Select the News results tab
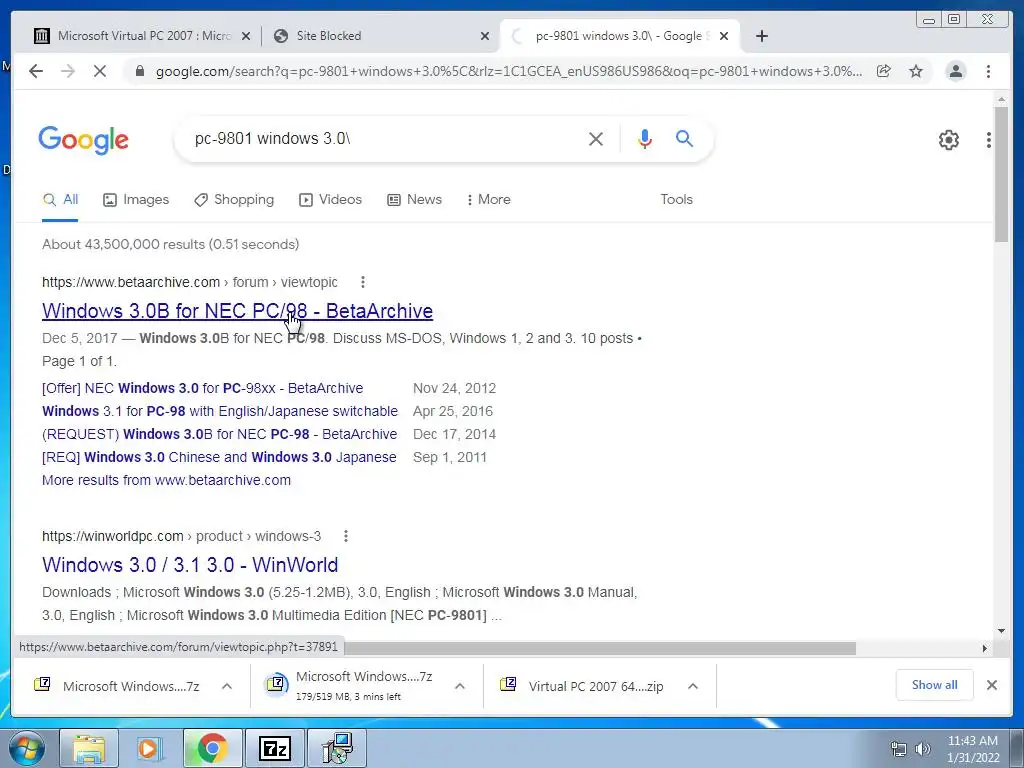Image resolution: width=1024 pixels, height=768 pixels. [x=414, y=200]
